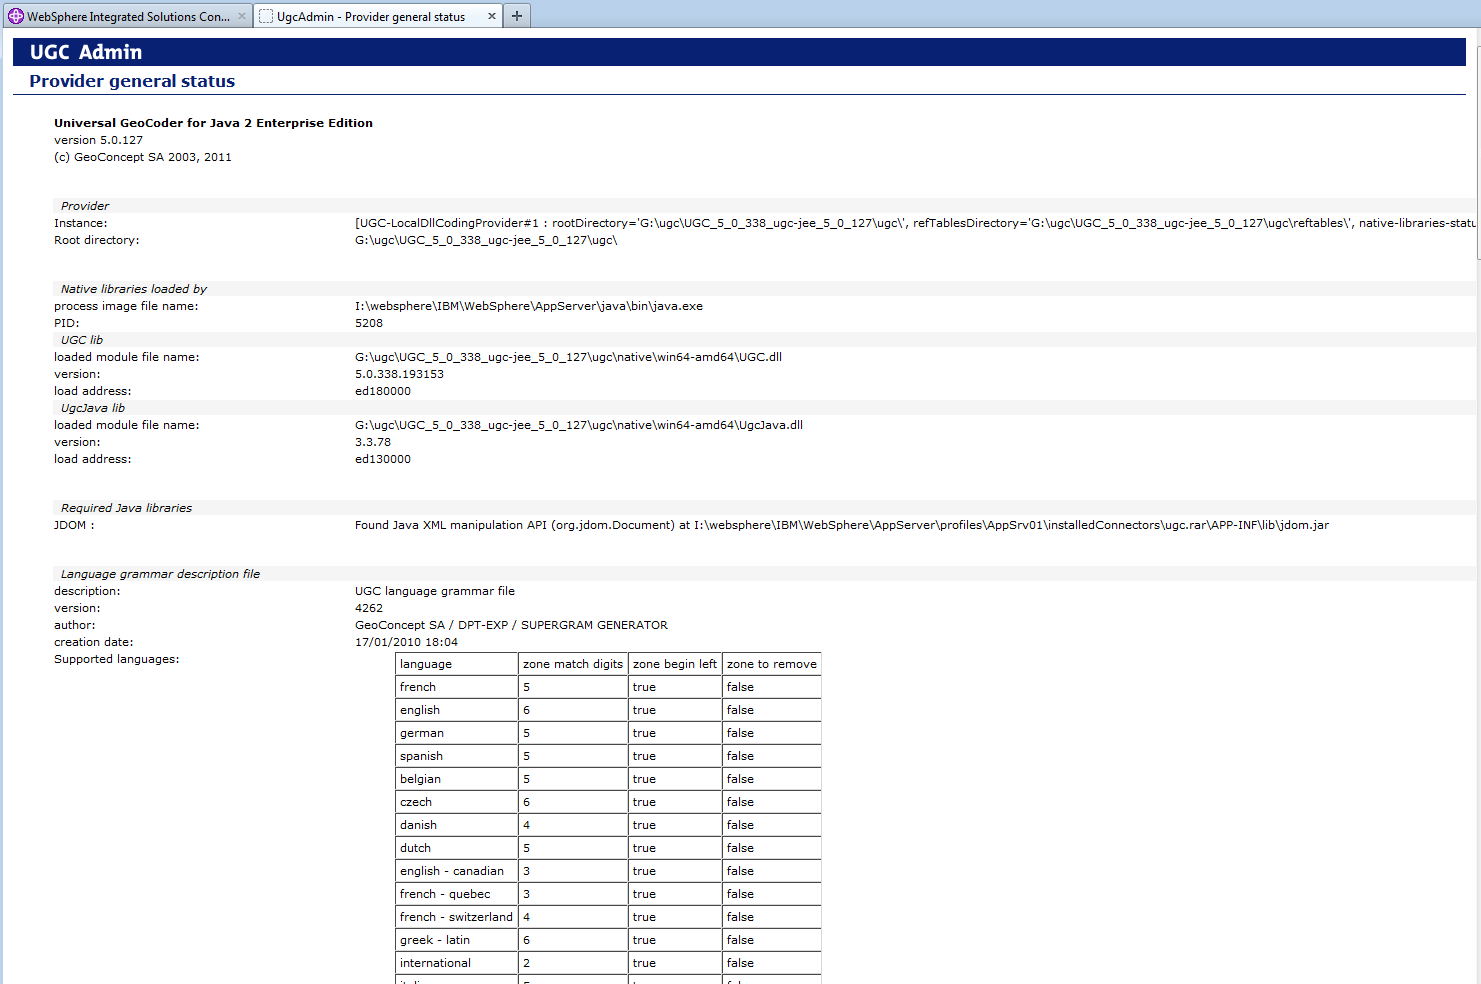Click the spanish language row cell
Screen dimensions: 1481x984
pos(456,756)
